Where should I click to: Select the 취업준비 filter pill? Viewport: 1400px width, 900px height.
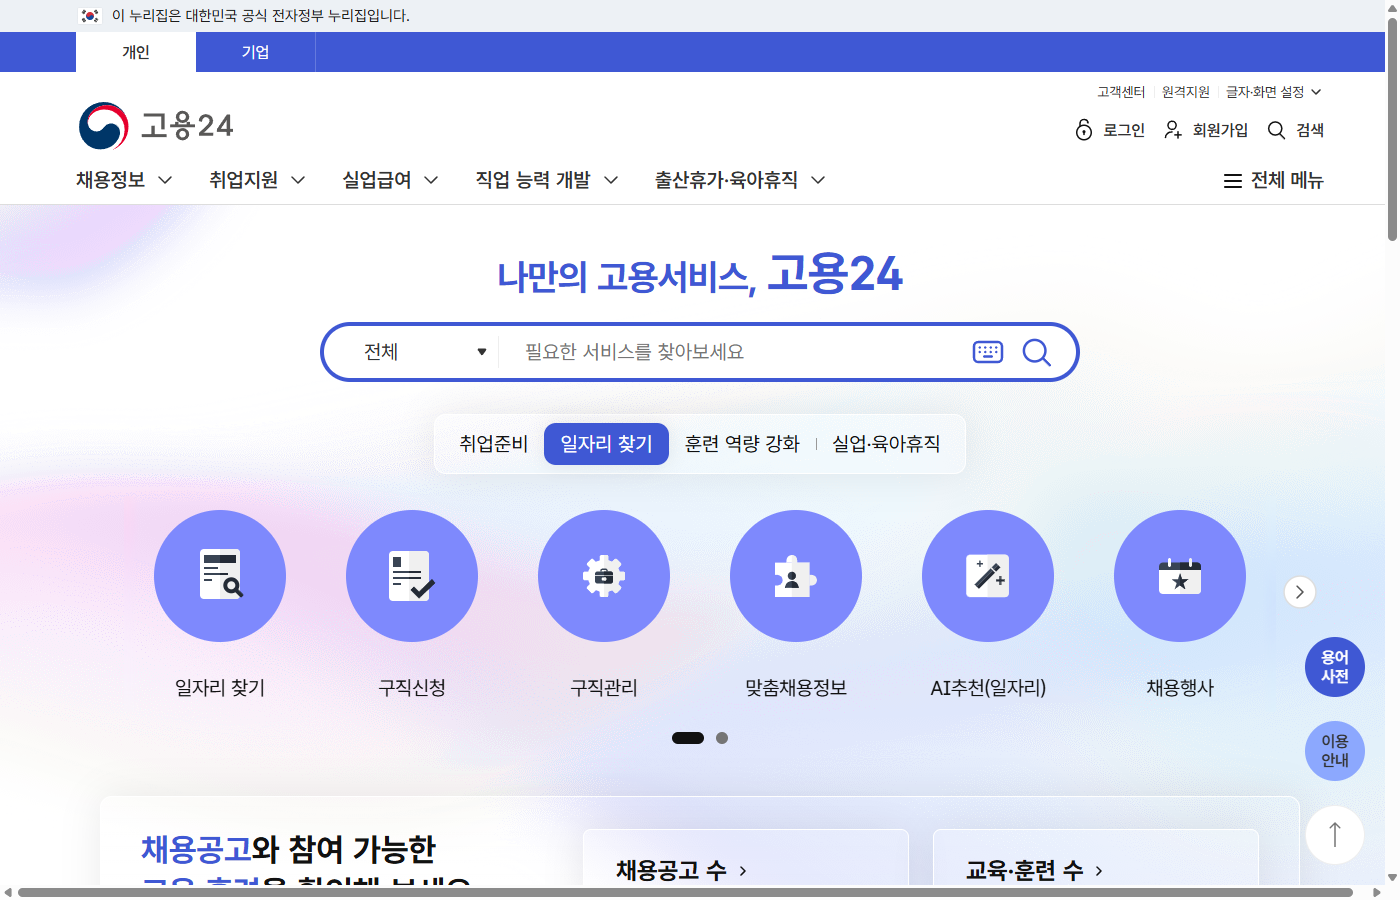[494, 443]
